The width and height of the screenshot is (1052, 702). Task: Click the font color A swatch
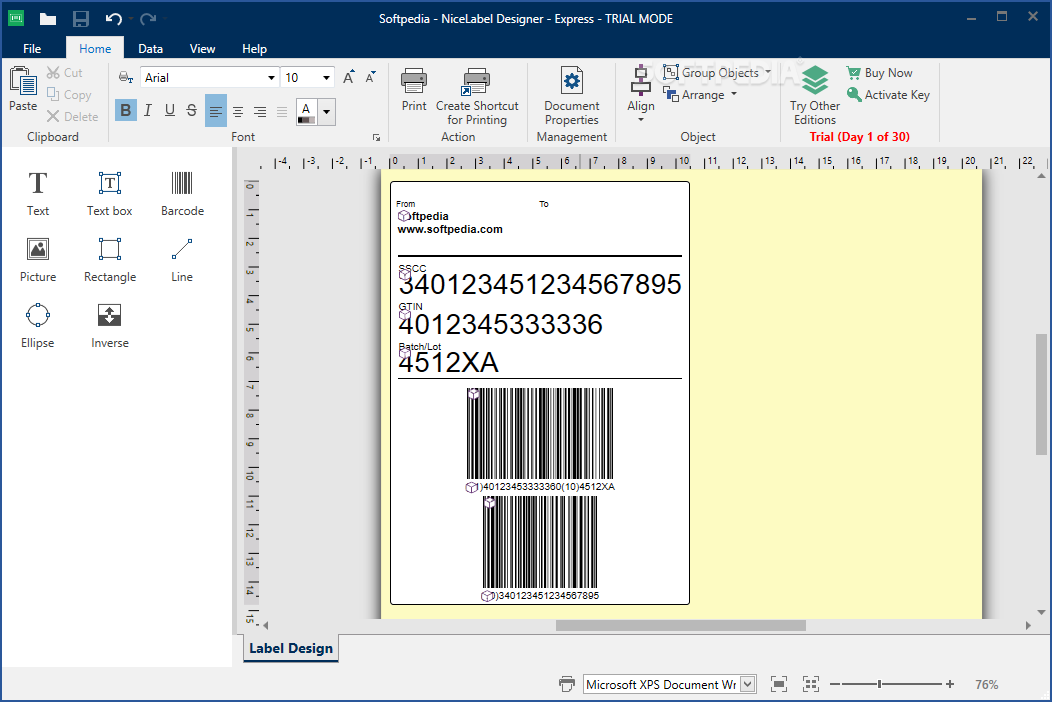point(306,111)
